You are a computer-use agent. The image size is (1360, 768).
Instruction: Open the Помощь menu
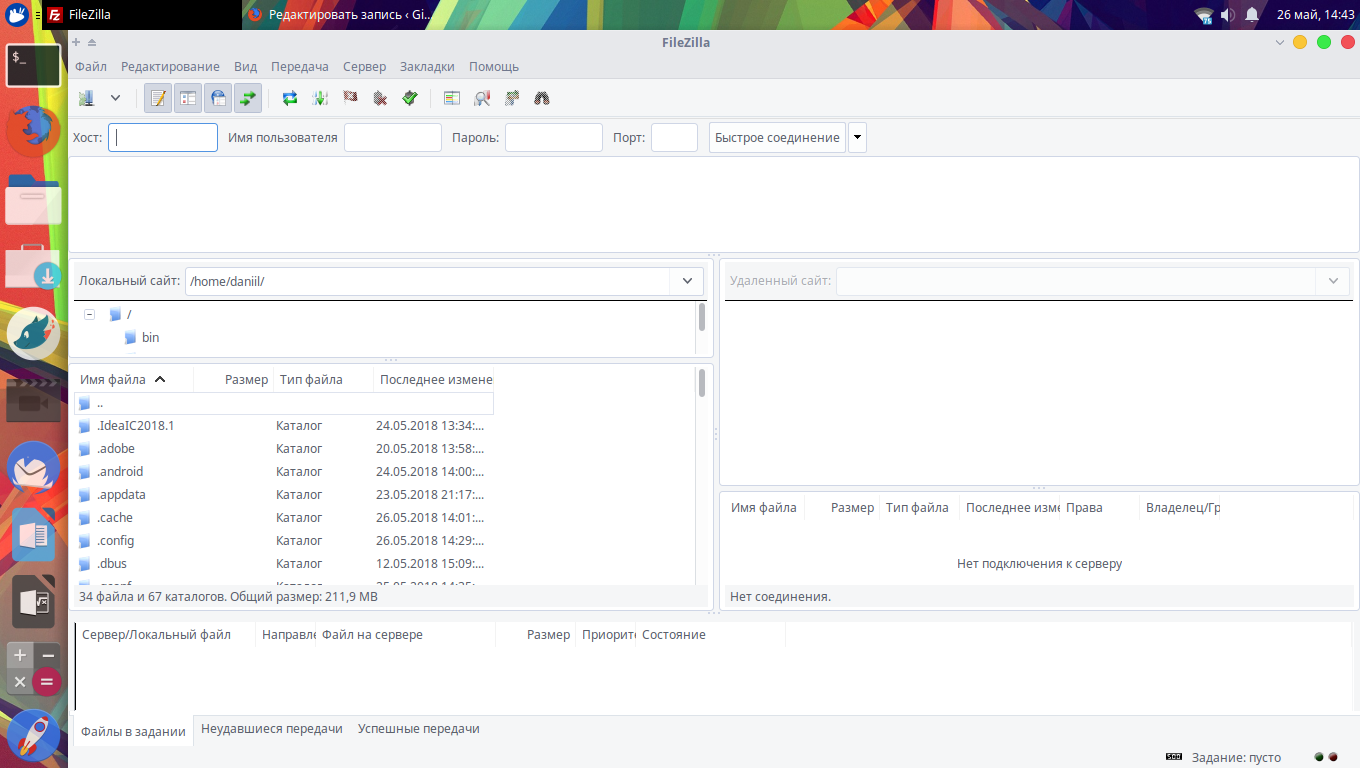pos(494,66)
